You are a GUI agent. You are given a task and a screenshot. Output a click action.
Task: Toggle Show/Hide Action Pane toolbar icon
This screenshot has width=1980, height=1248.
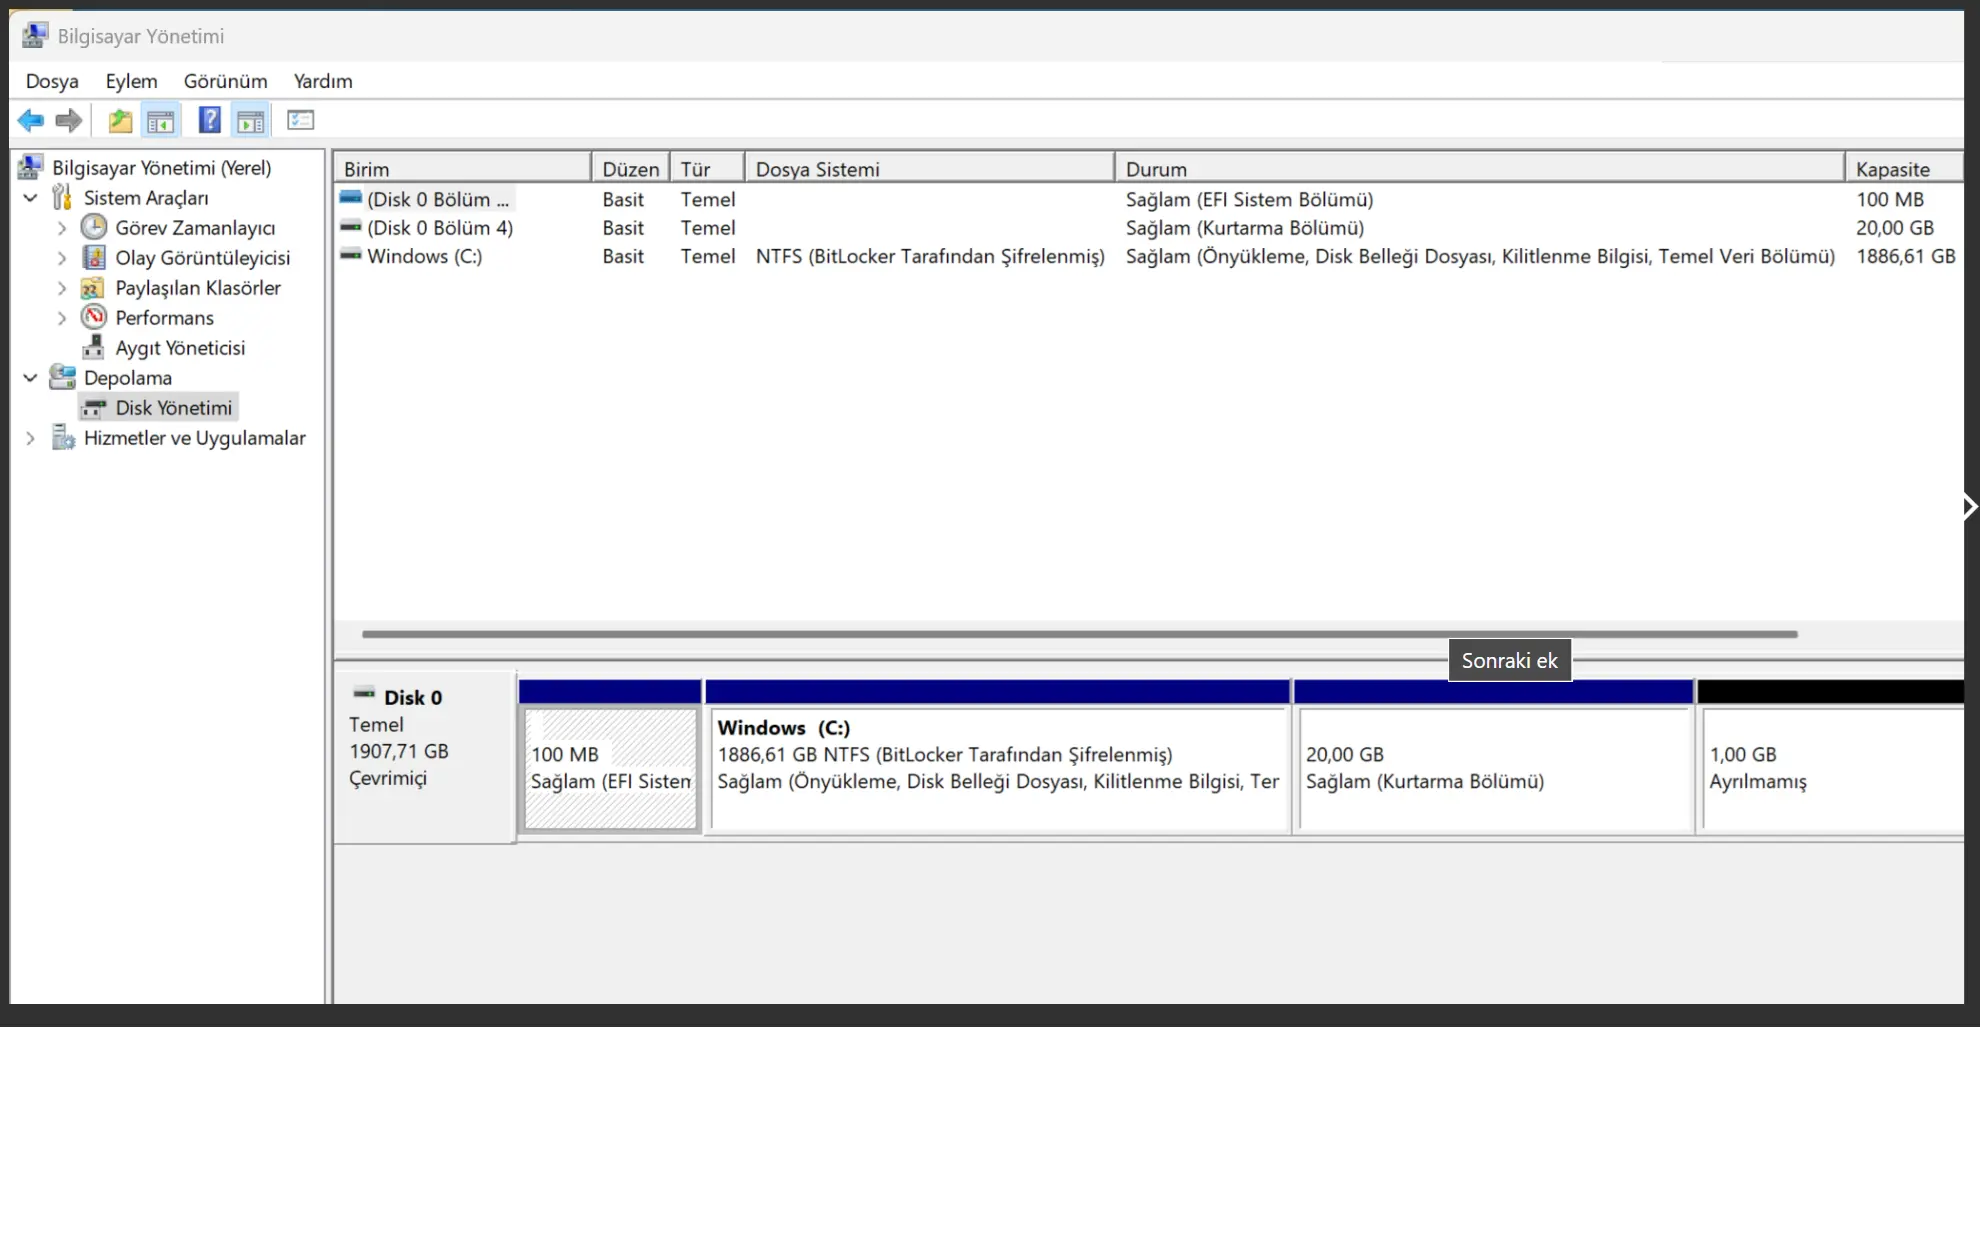point(251,121)
